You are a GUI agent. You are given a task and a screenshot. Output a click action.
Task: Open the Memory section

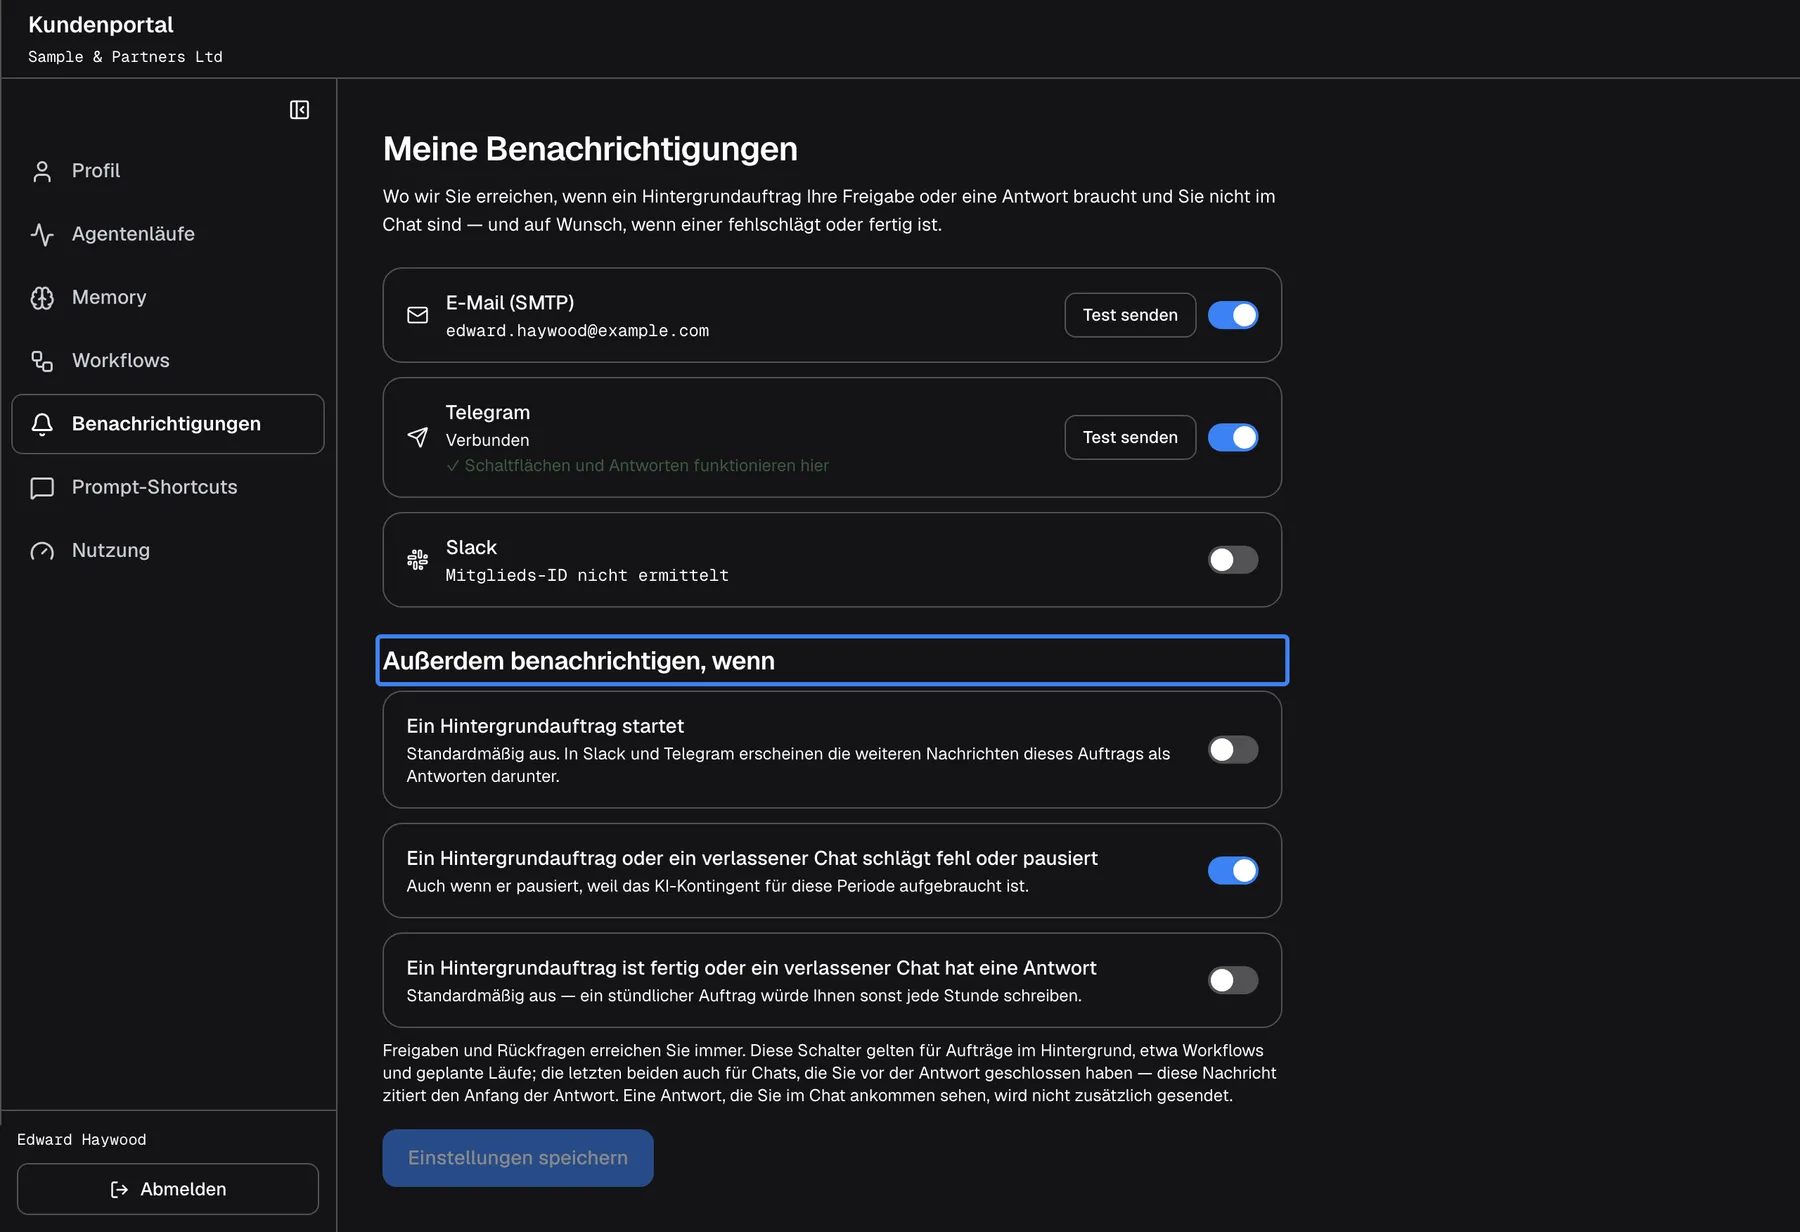click(x=168, y=297)
